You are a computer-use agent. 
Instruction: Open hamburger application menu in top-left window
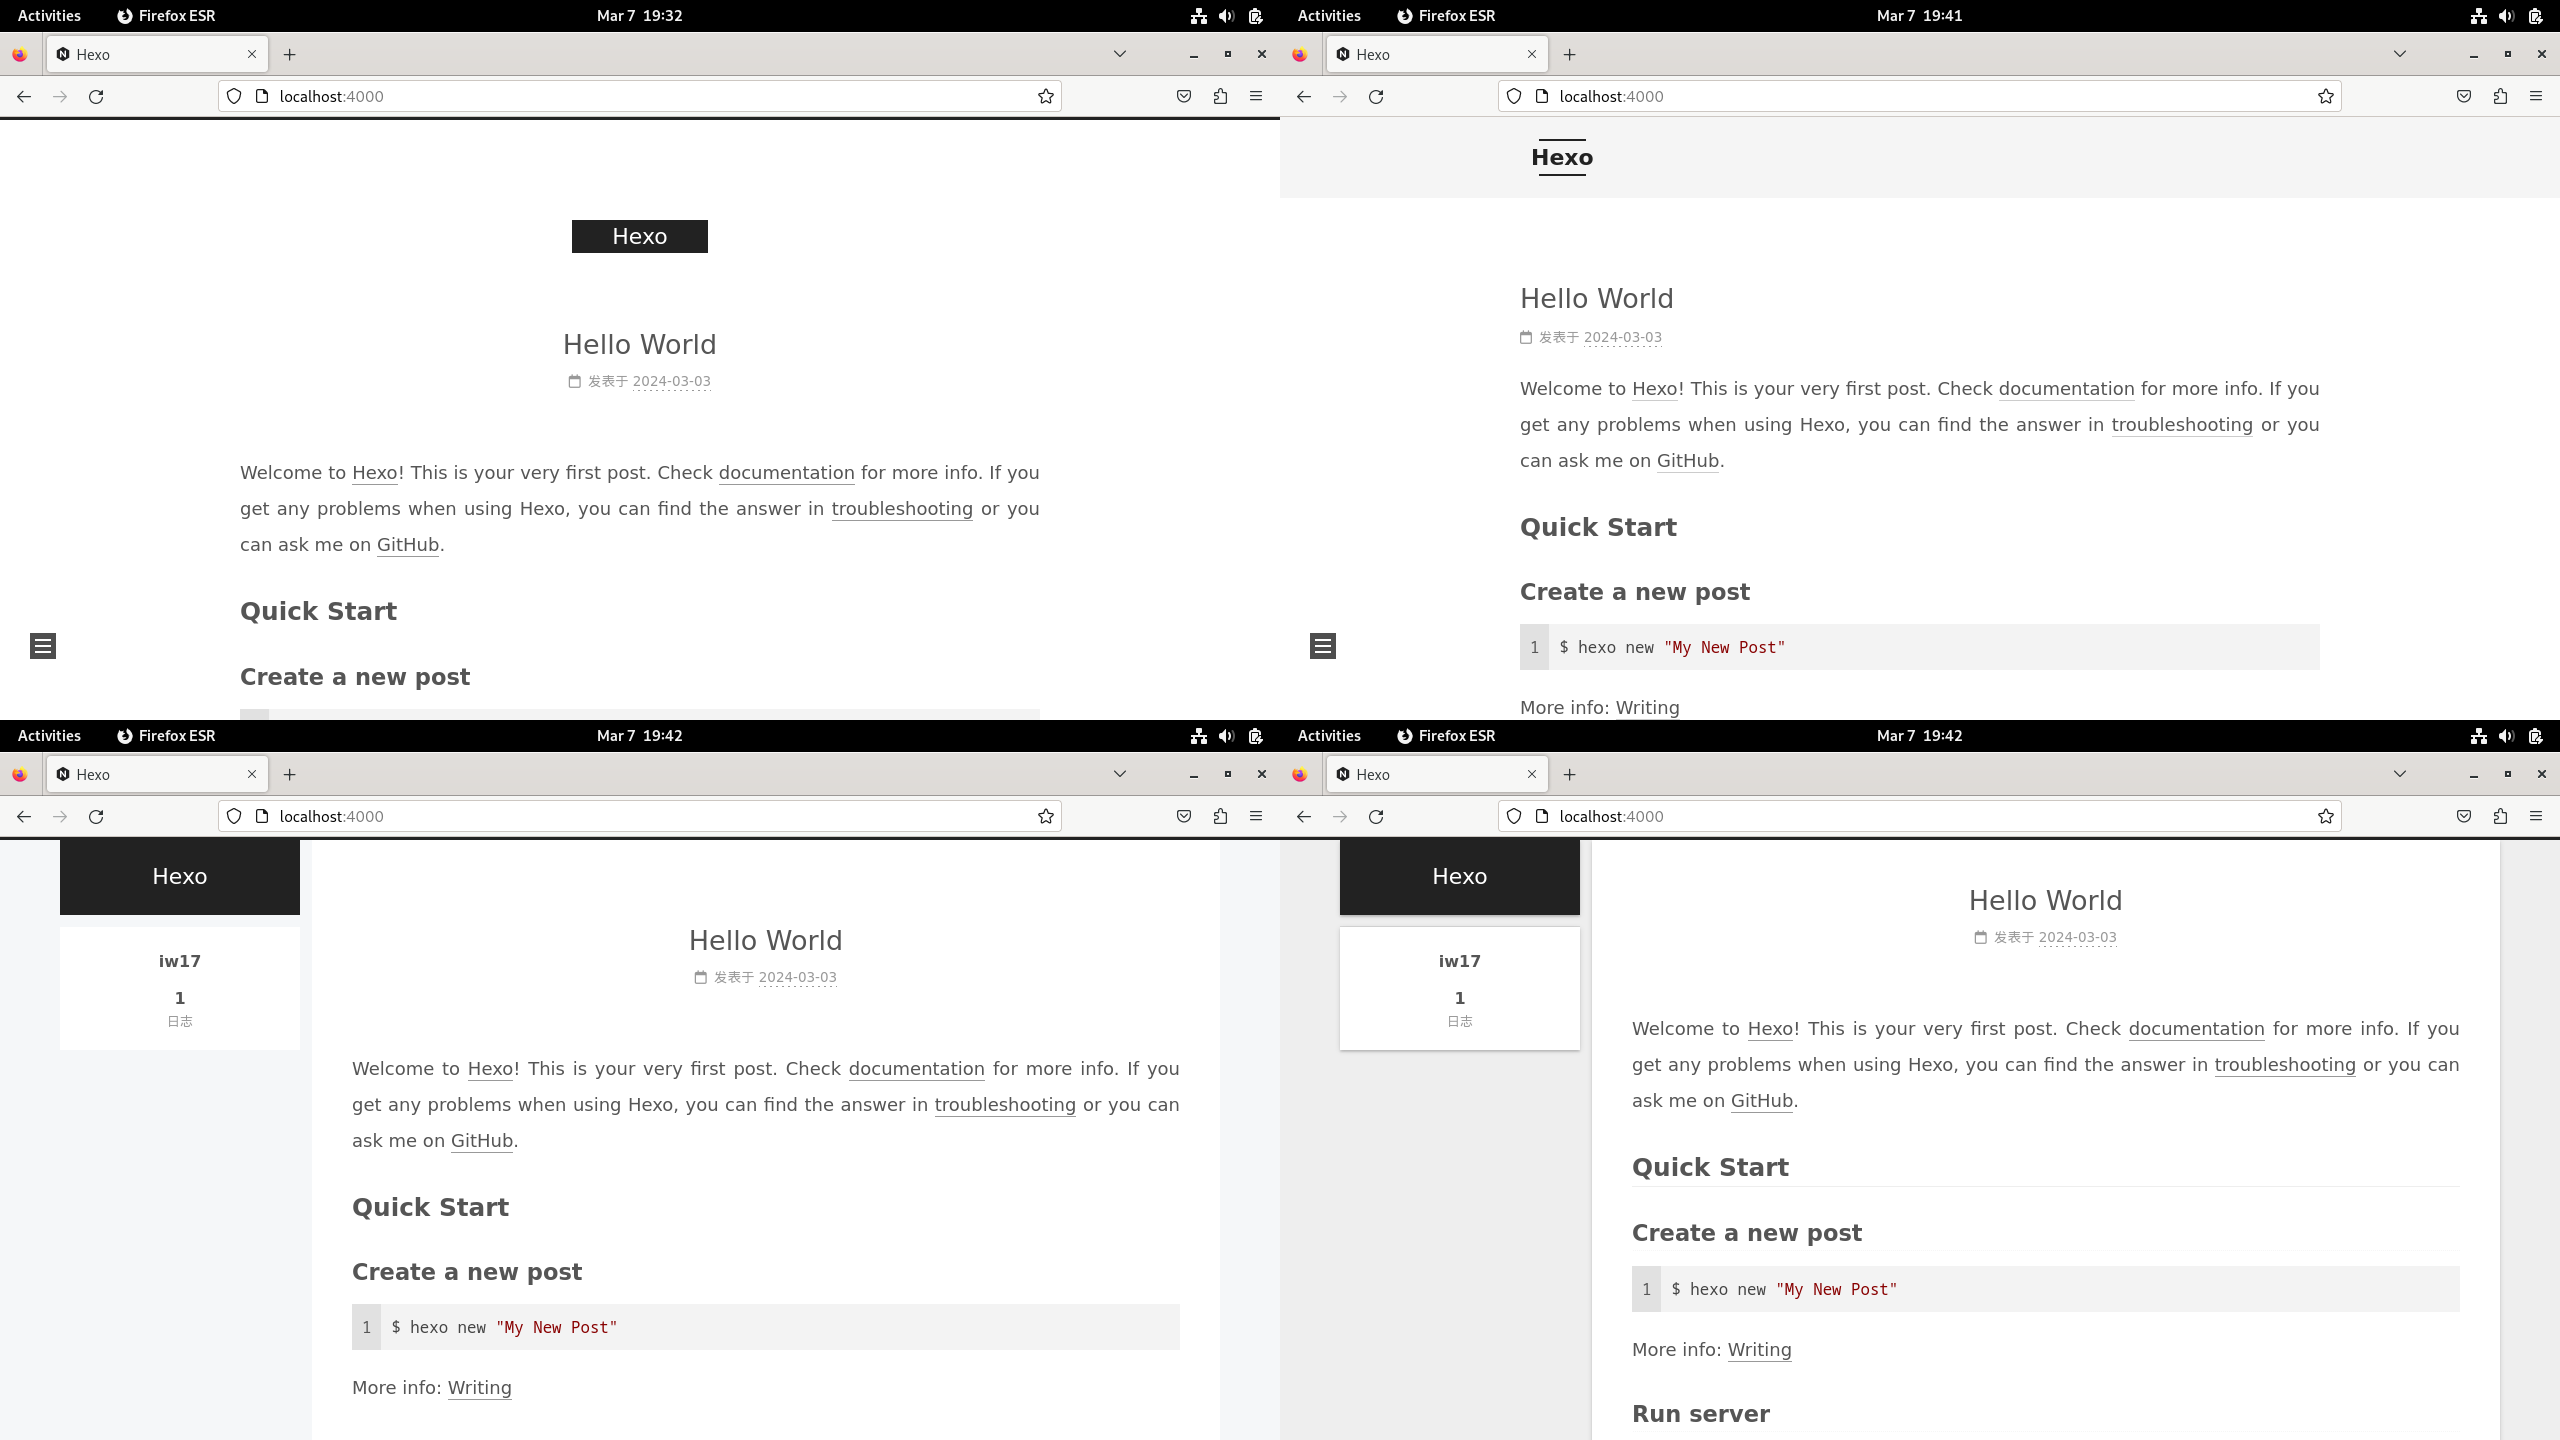tap(1256, 96)
